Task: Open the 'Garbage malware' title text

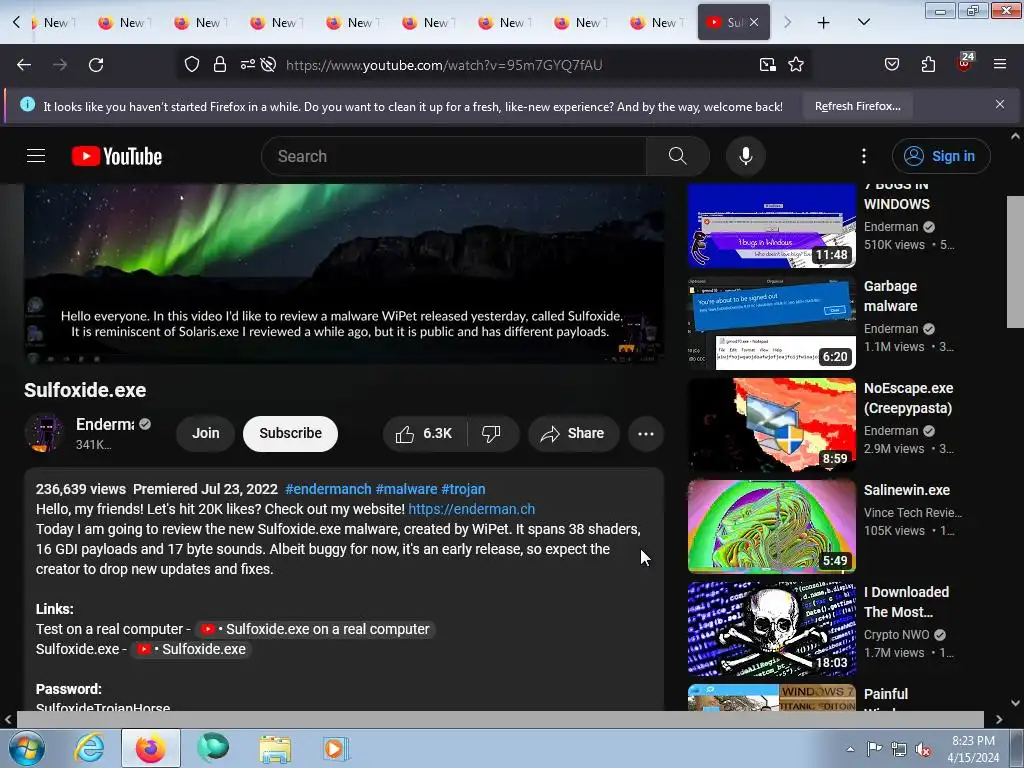Action: click(x=891, y=296)
